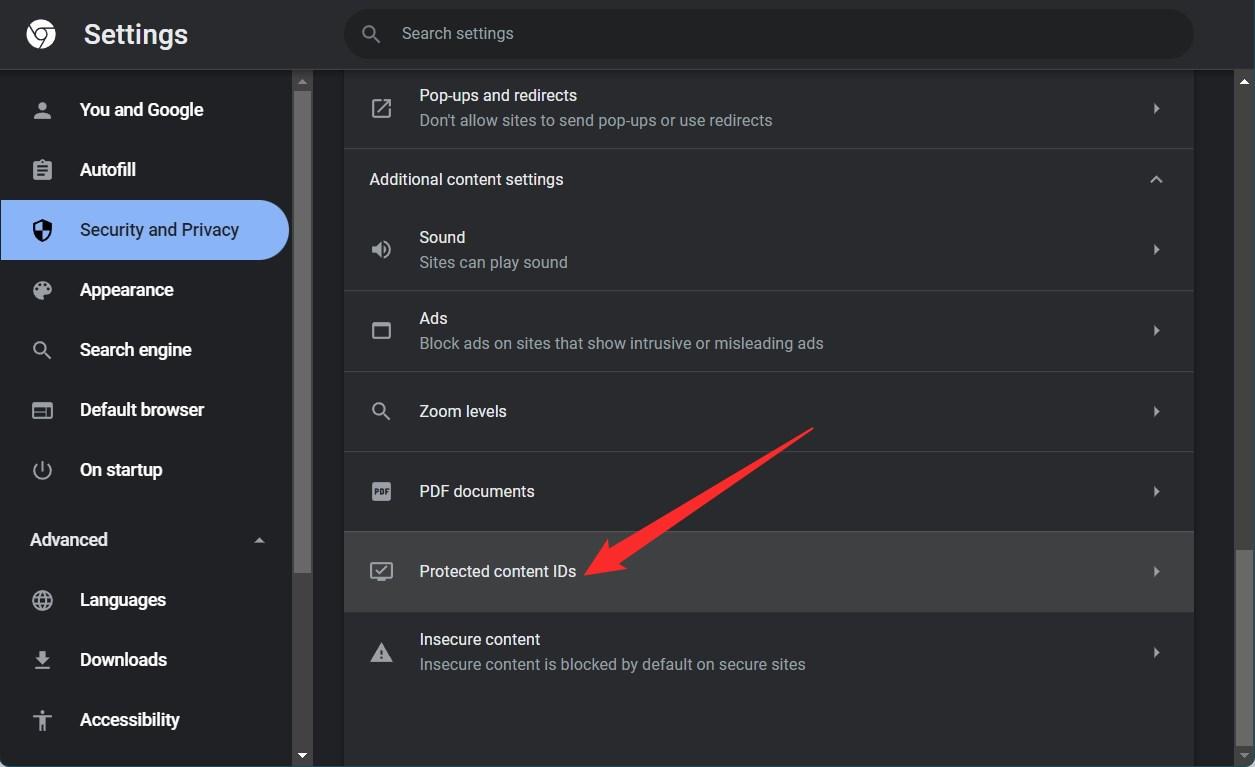The width and height of the screenshot is (1255, 767).
Task: Click the Chrome logo icon
Action: 39,33
